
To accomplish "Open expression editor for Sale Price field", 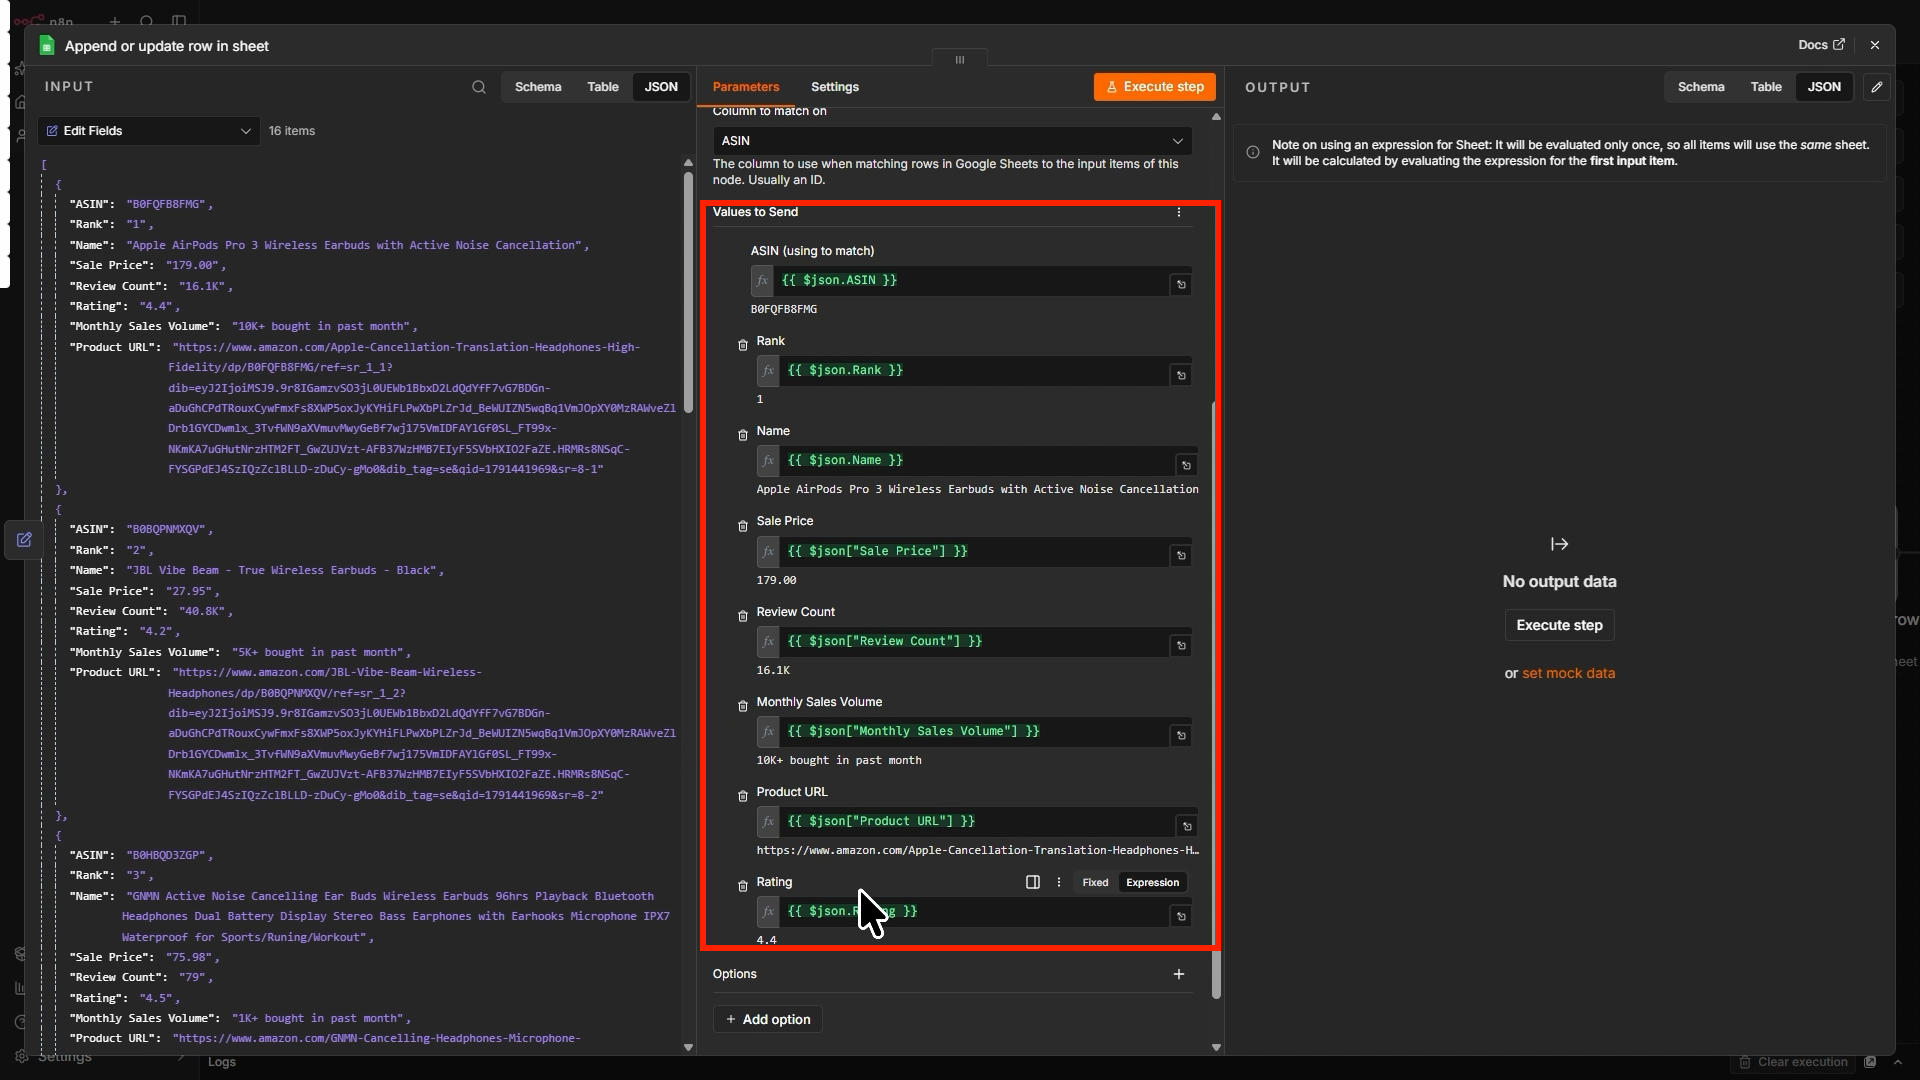I will pyautogui.click(x=1181, y=555).
